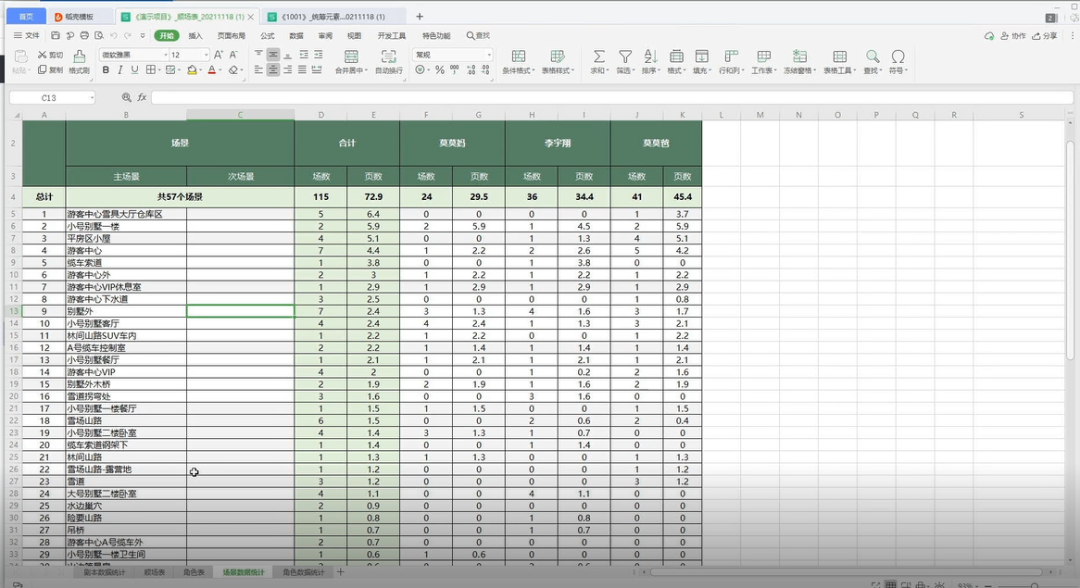Click the Print Preview icon
The width and height of the screenshot is (1080, 588).
point(98,35)
